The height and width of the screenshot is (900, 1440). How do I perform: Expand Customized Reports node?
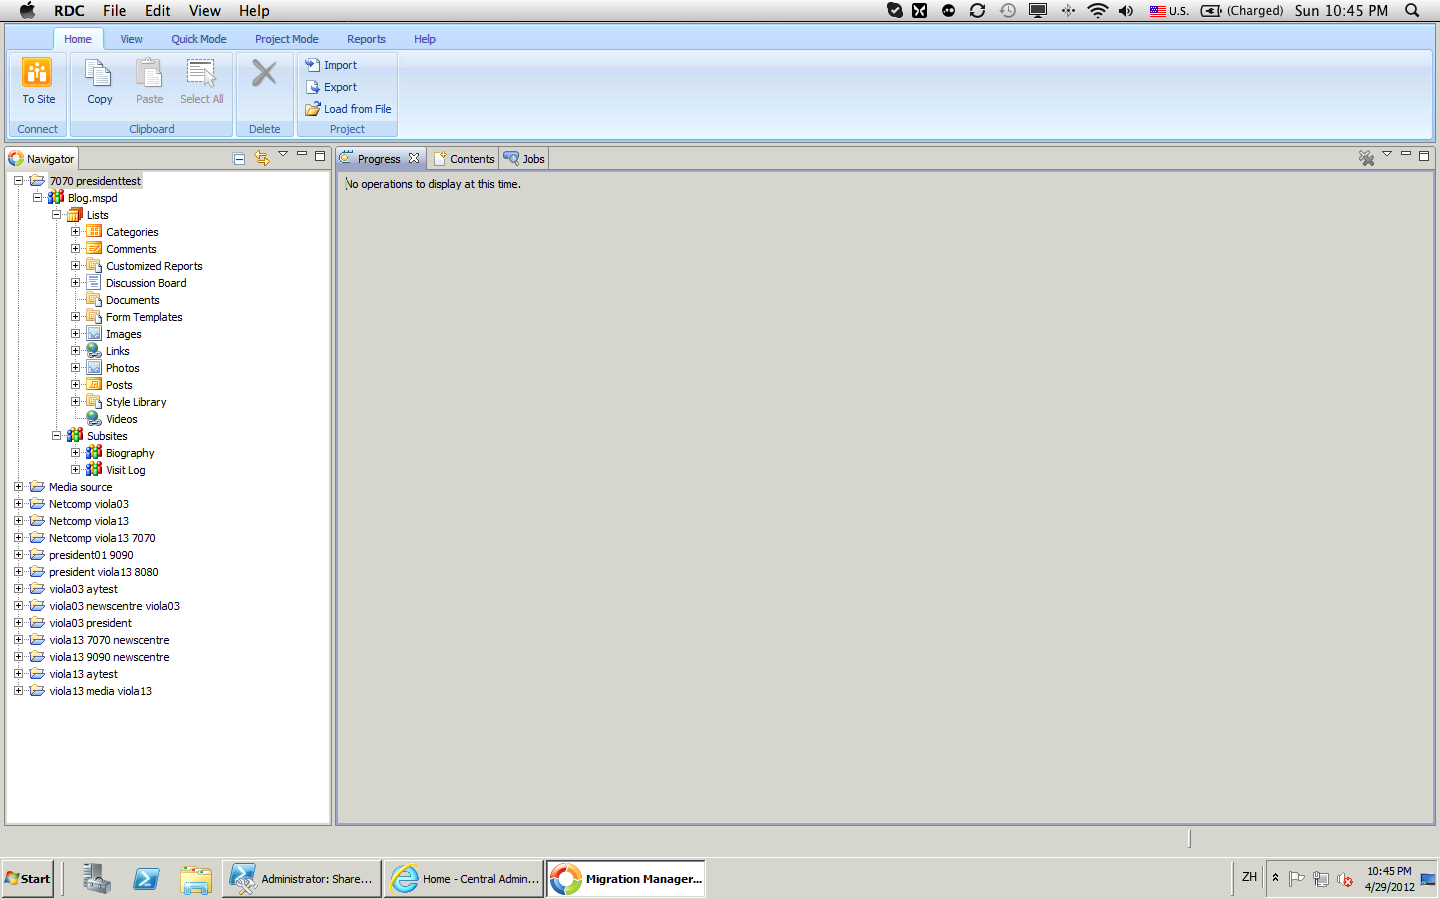pos(76,266)
